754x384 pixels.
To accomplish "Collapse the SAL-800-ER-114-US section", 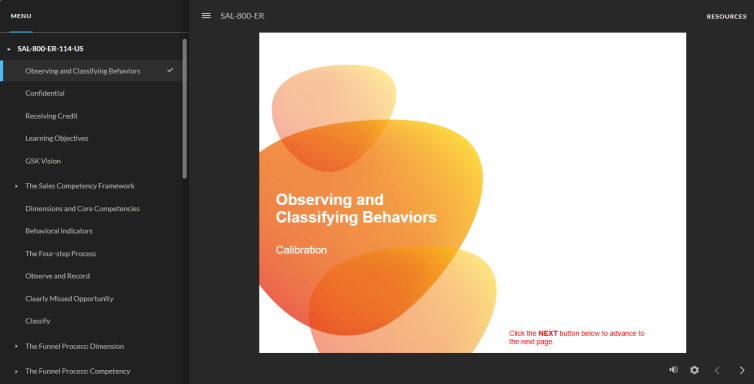I will [x=9, y=49].
